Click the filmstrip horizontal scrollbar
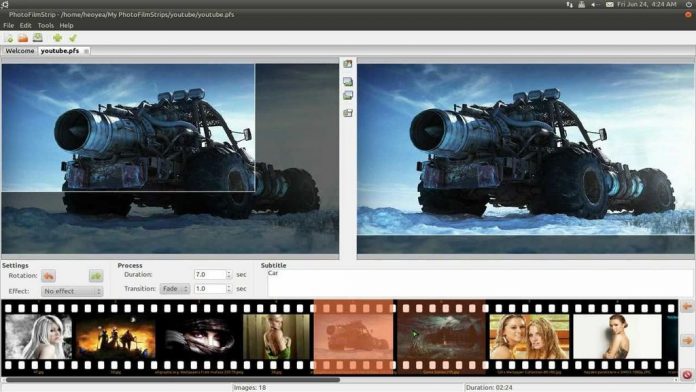The image size is (696, 392). point(172,380)
